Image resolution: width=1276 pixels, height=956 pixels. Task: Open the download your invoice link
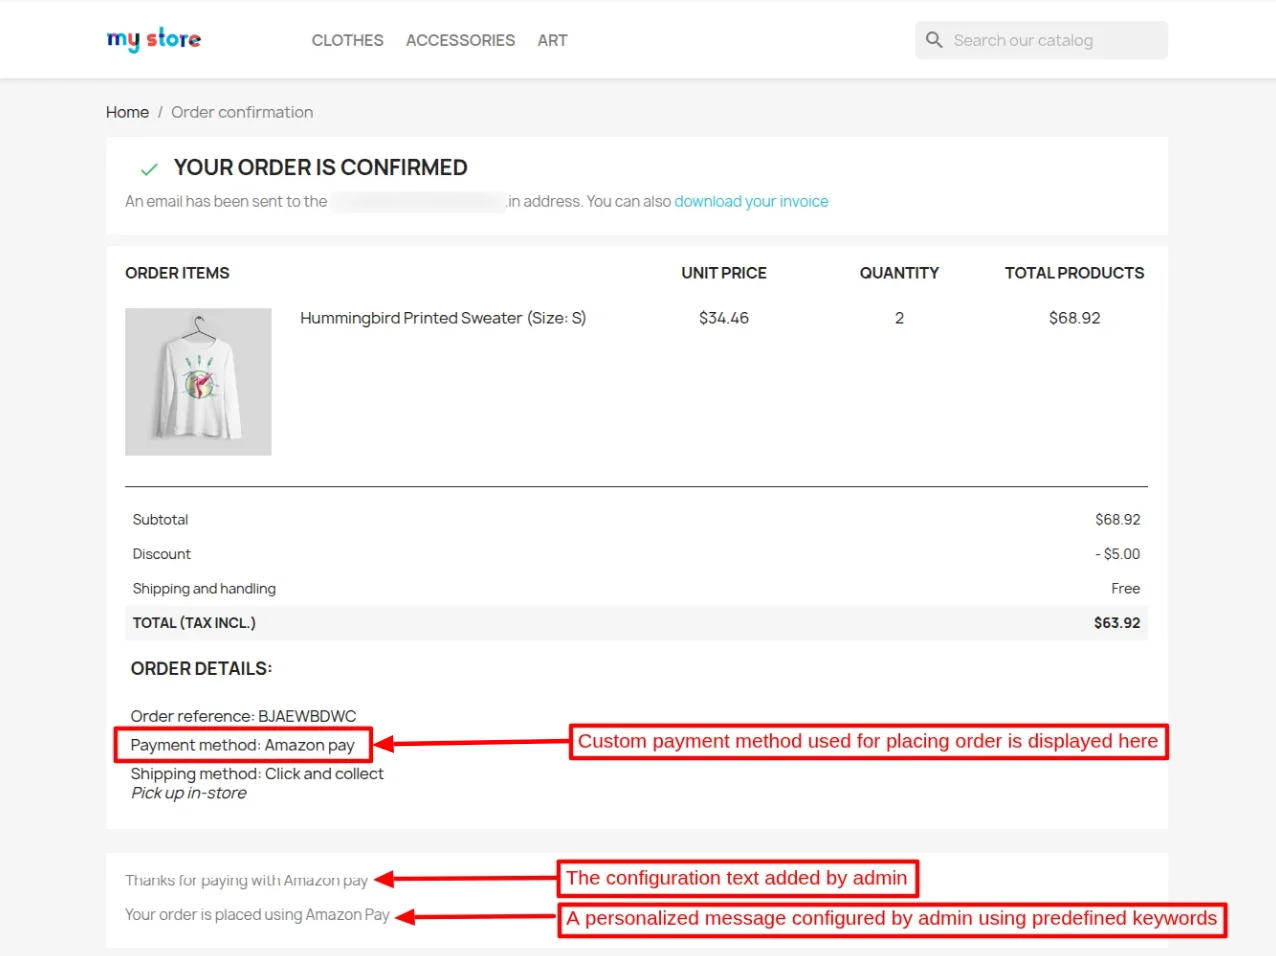point(751,201)
